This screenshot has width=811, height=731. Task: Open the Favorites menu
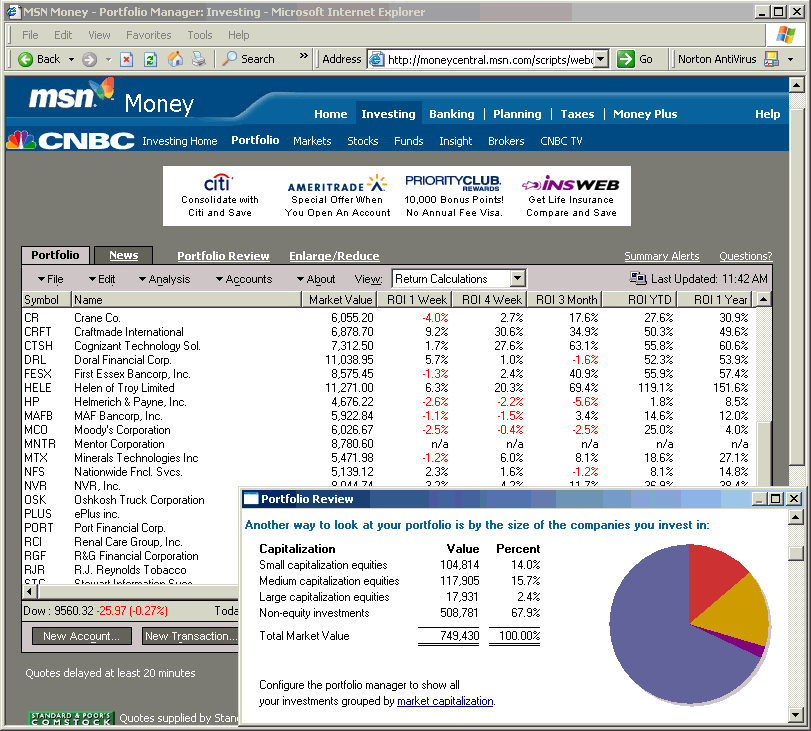pyautogui.click(x=148, y=34)
